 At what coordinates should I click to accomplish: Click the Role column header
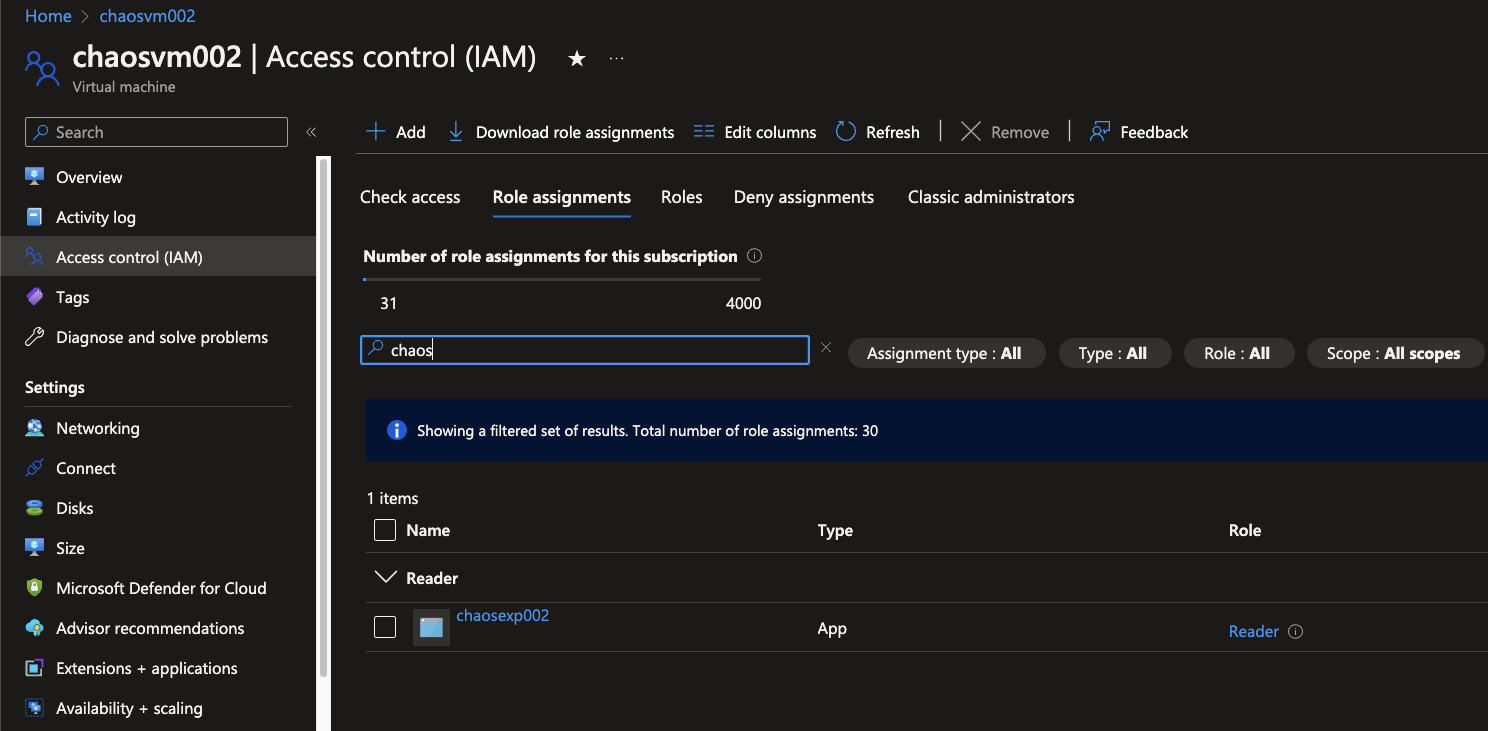pyautogui.click(x=1245, y=530)
